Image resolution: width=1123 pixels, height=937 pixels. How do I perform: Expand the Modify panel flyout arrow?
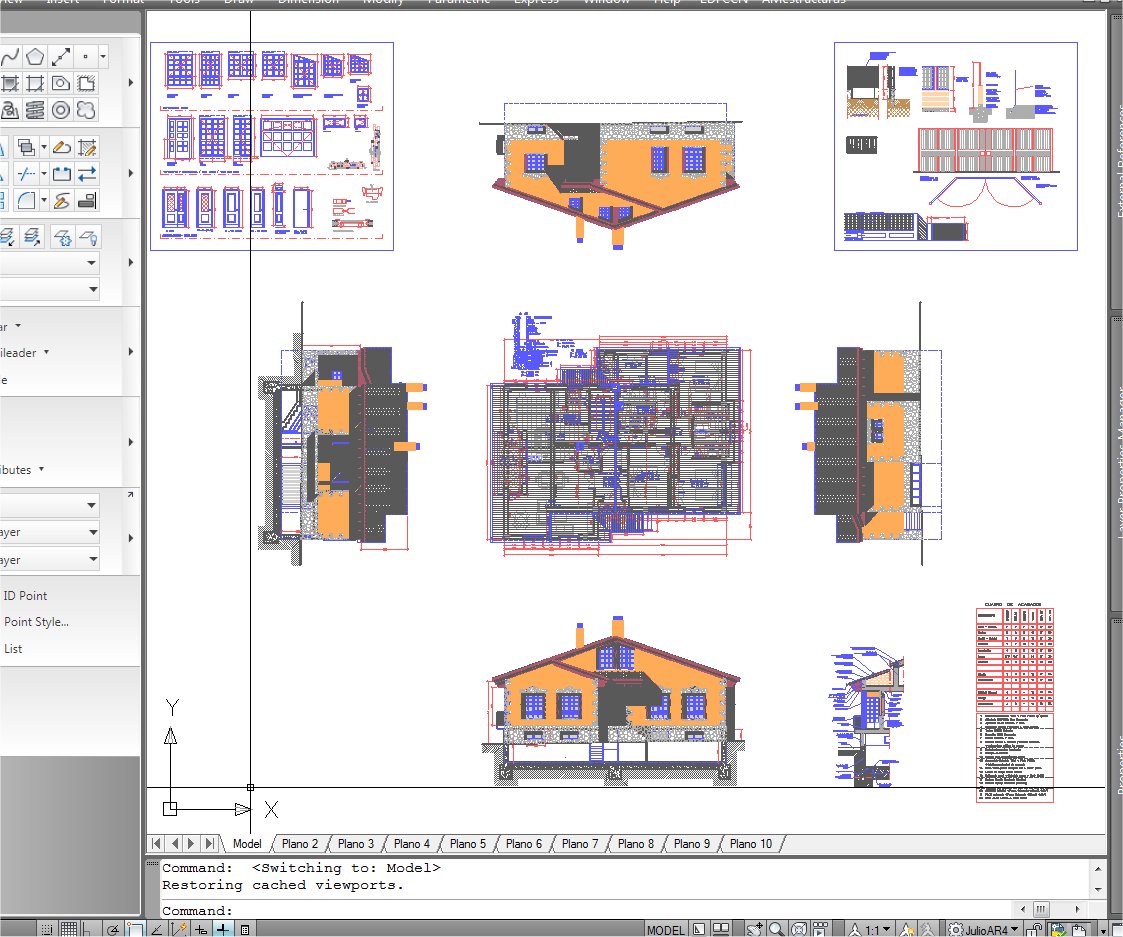pyautogui.click(x=130, y=173)
